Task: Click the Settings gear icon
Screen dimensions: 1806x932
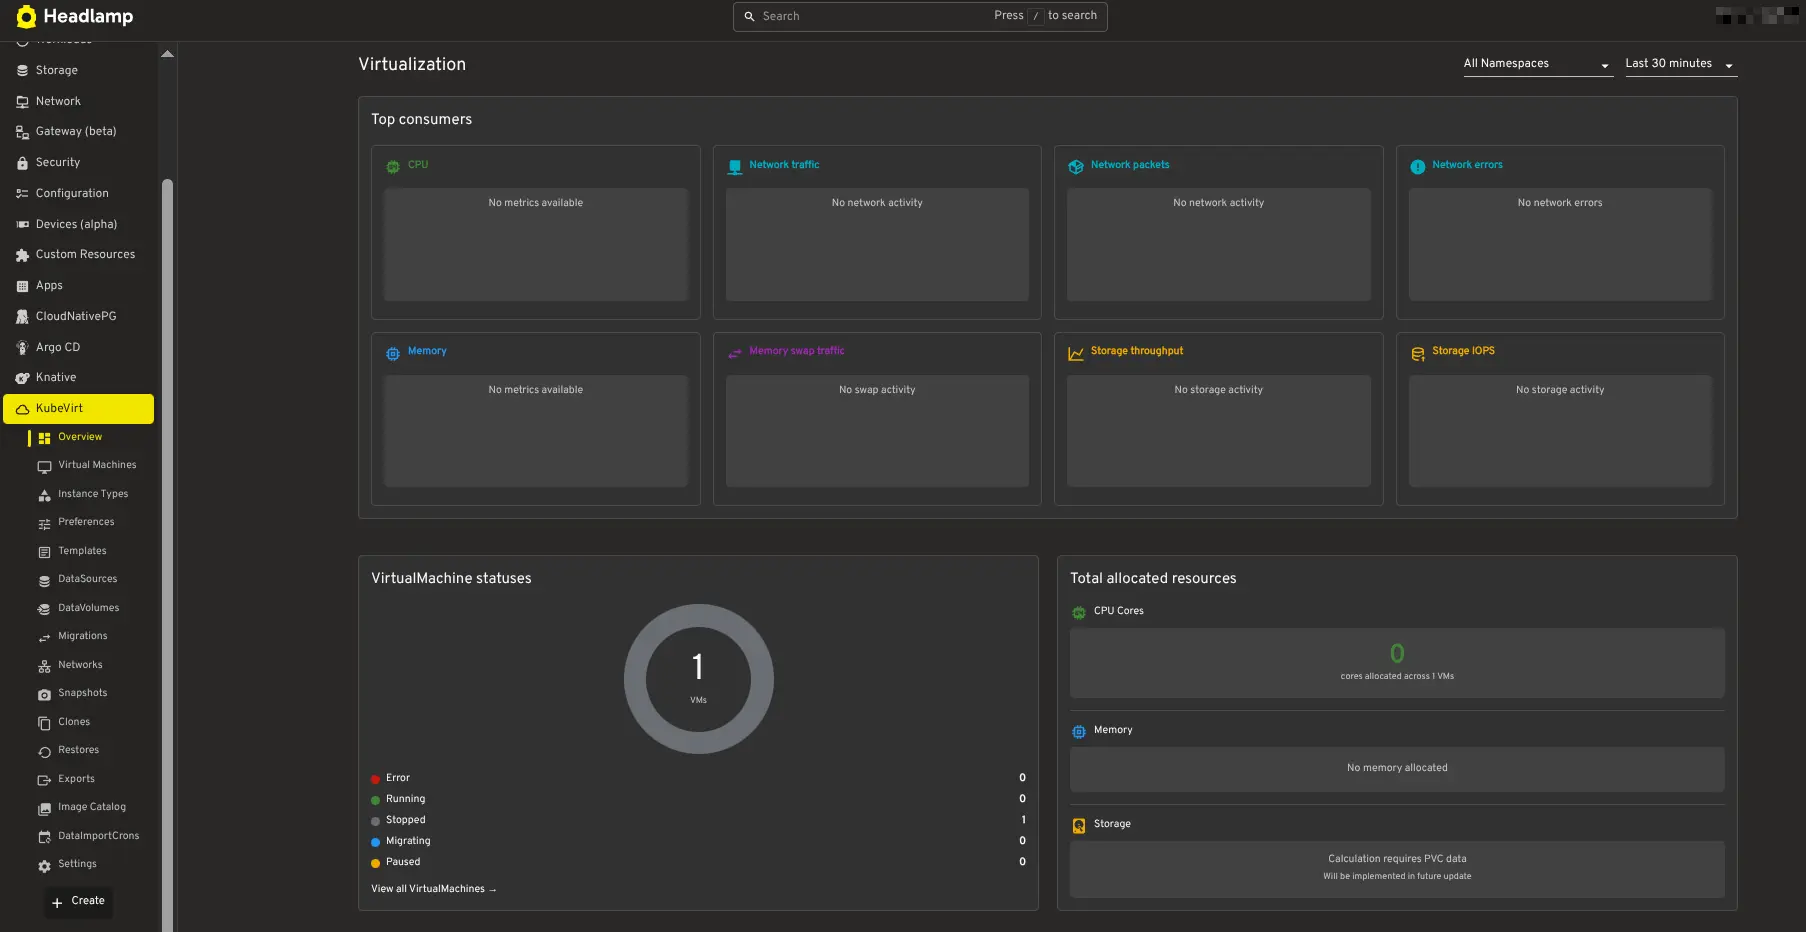Action: tap(44, 866)
